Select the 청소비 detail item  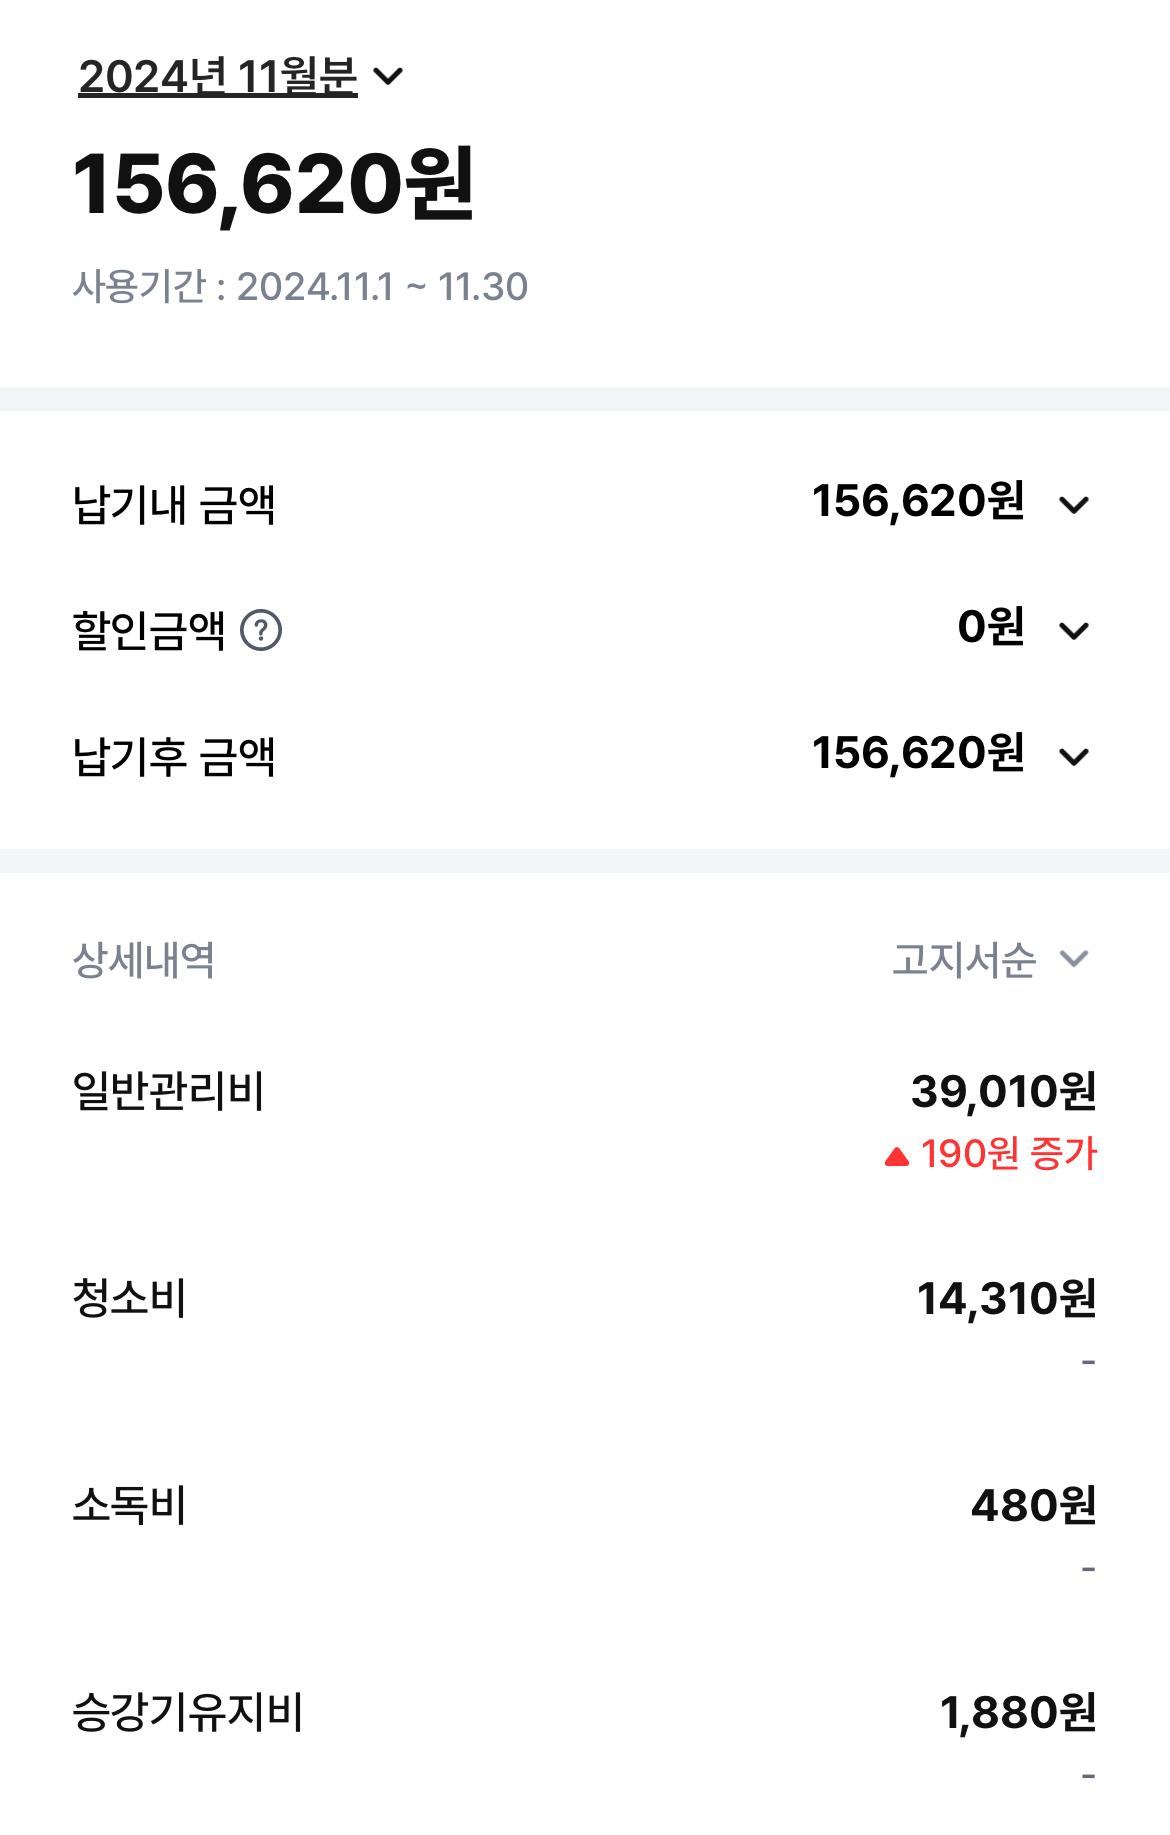[130, 1299]
